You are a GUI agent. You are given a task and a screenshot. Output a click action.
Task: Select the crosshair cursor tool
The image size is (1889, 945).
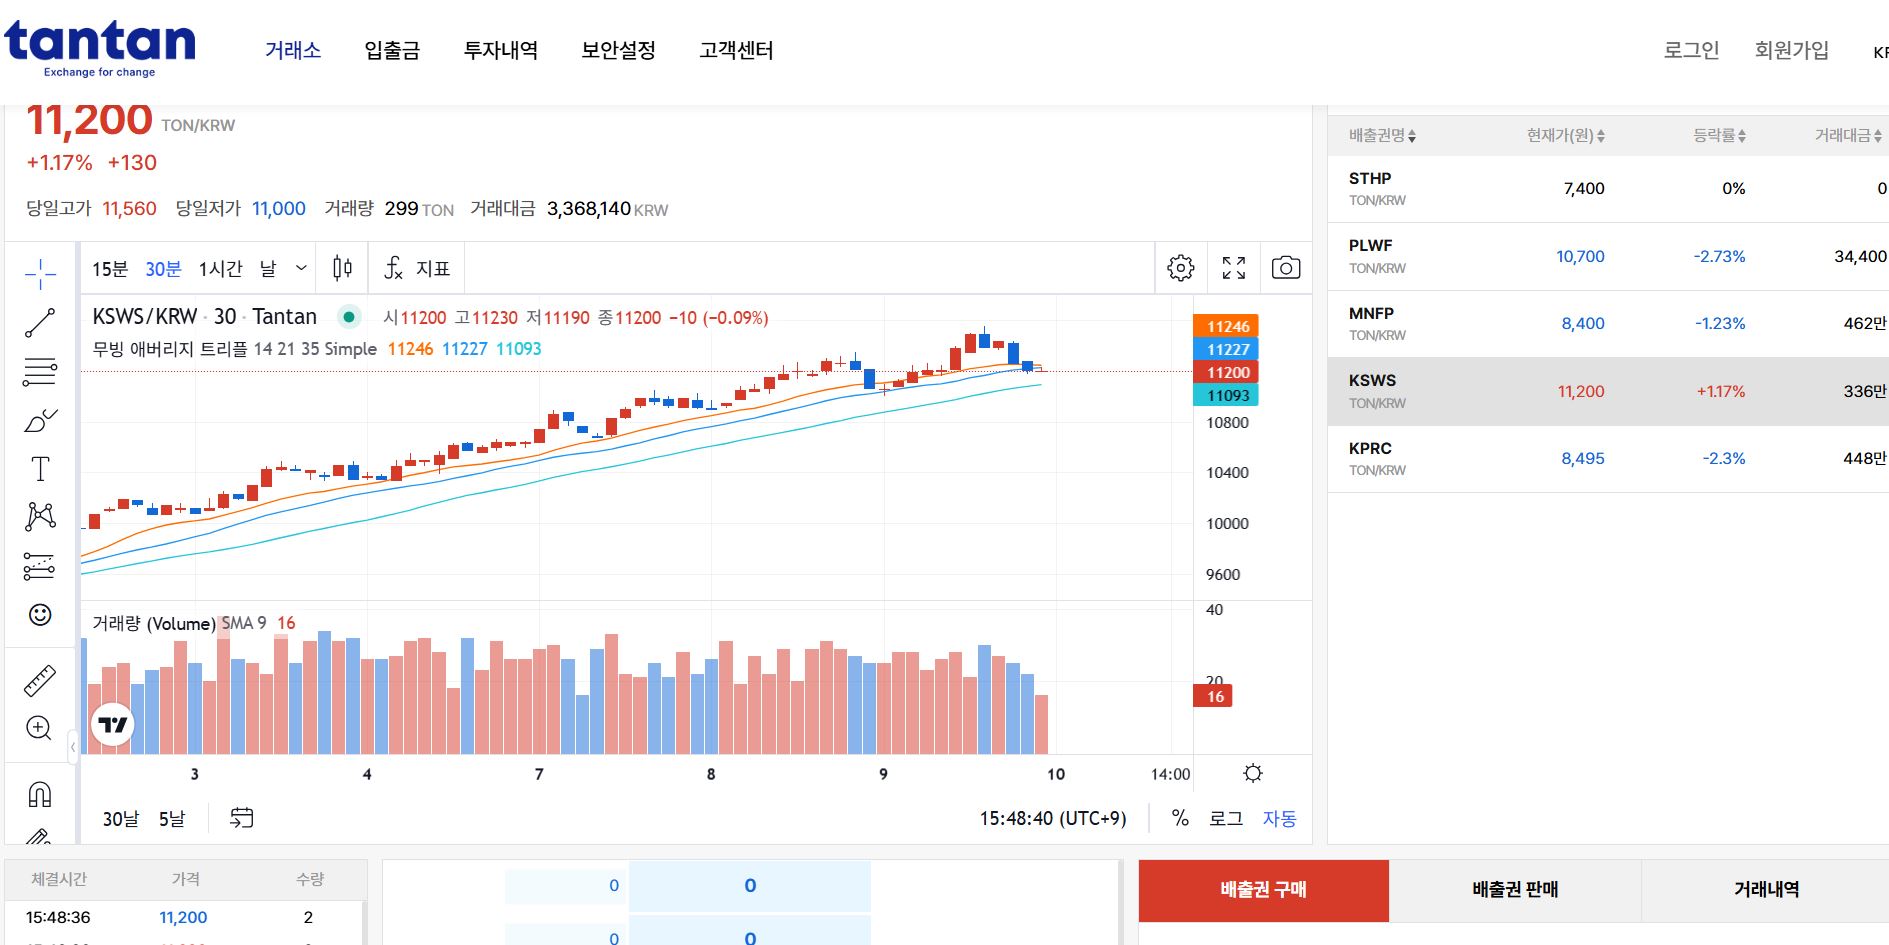coord(40,273)
